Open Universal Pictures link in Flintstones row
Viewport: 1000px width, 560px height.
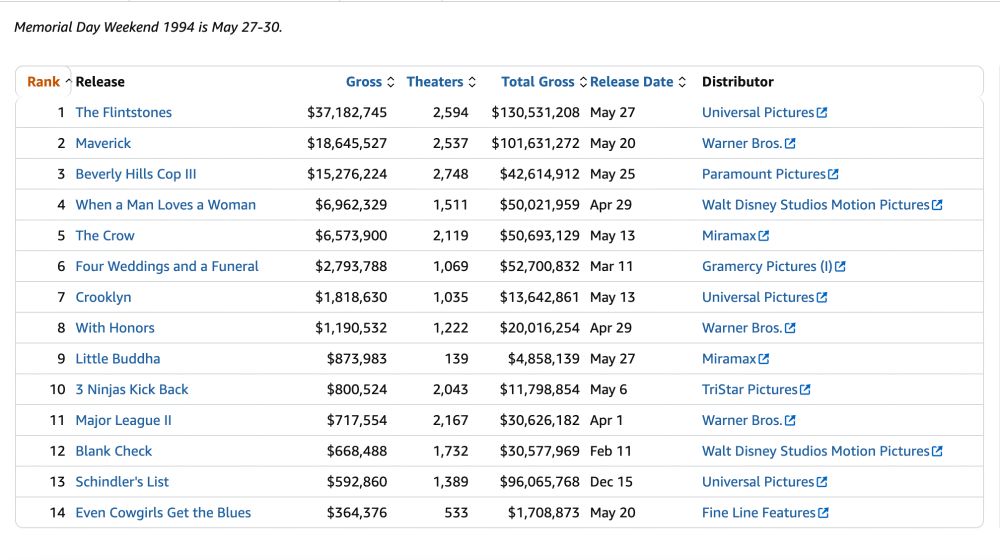pyautogui.click(x=758, y=112)
